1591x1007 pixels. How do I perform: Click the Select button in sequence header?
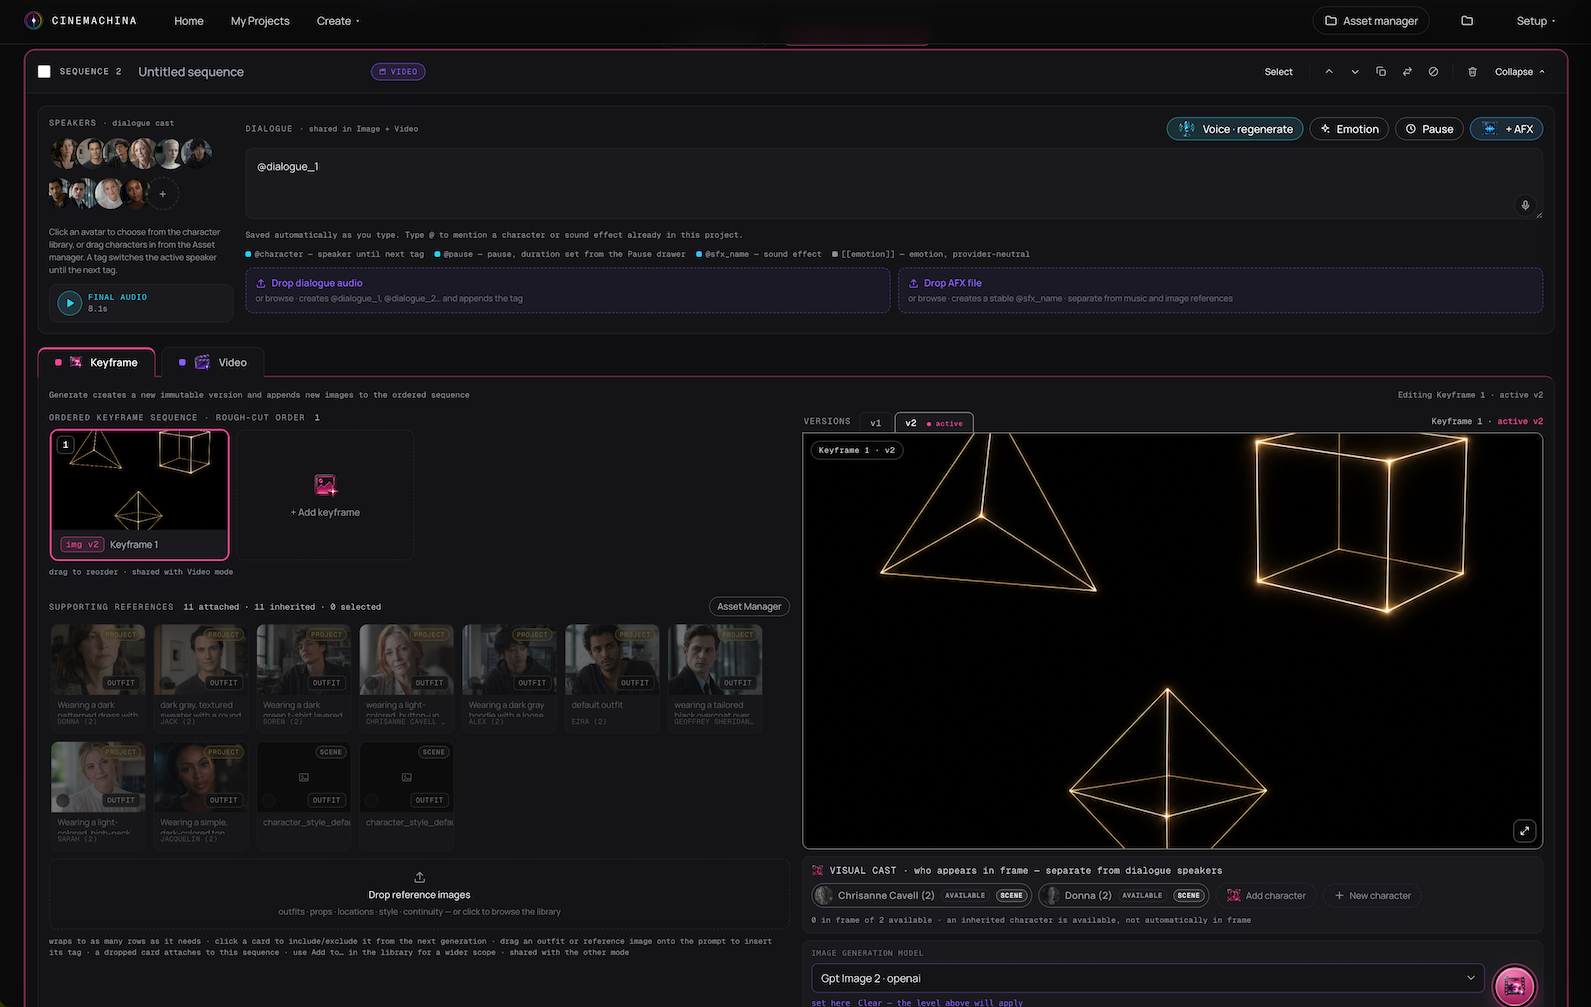tap(1278, 72)
